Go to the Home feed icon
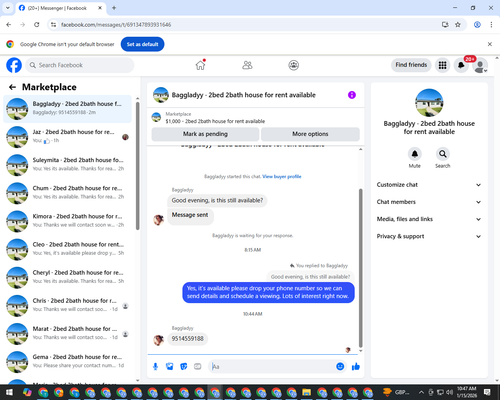The image size is (500, 400). click(200, 65)
